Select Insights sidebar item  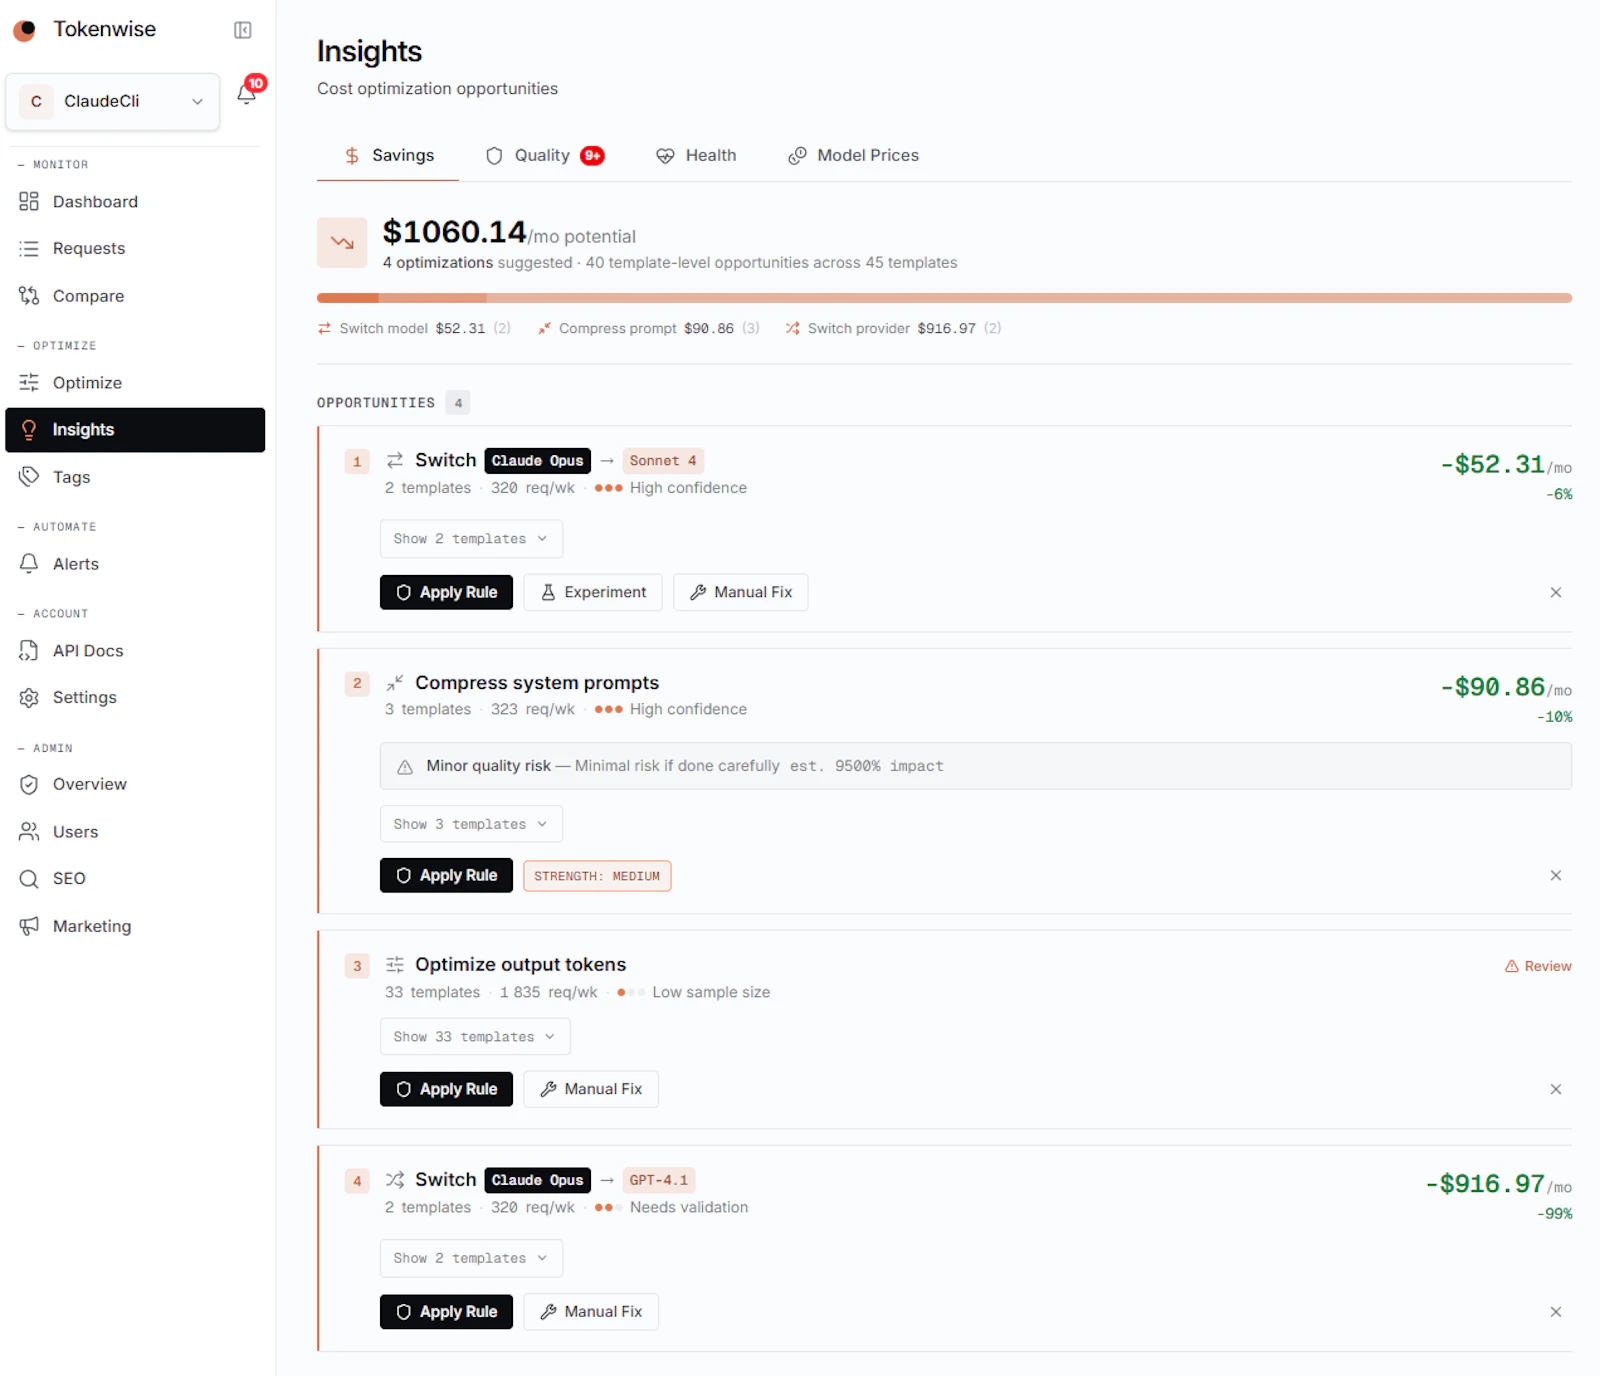coord(135,430)
